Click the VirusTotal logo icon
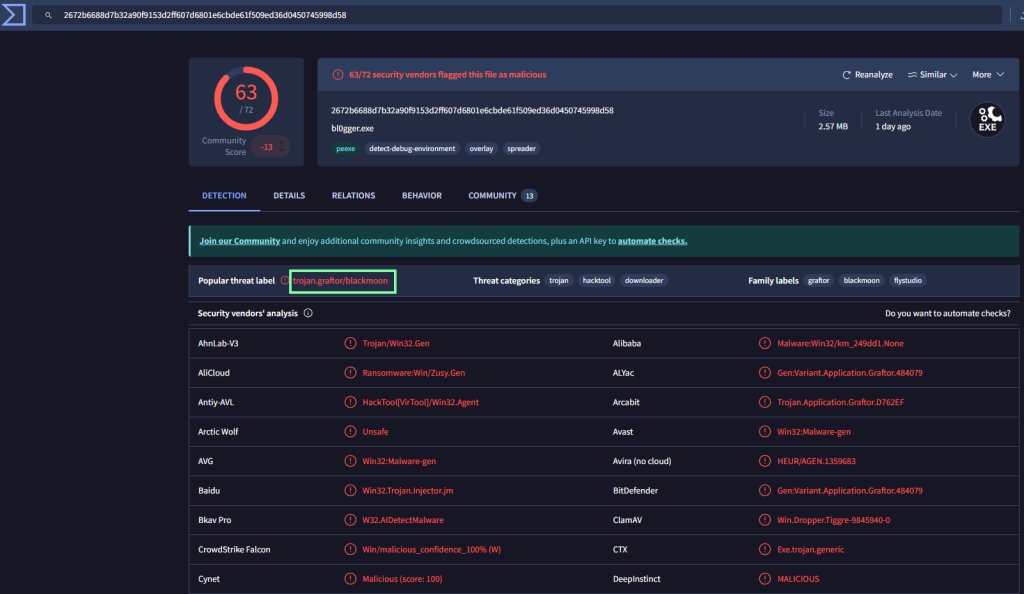This screenshot has height=594, width=1024. pyautogui.click(x=12, y=15)
